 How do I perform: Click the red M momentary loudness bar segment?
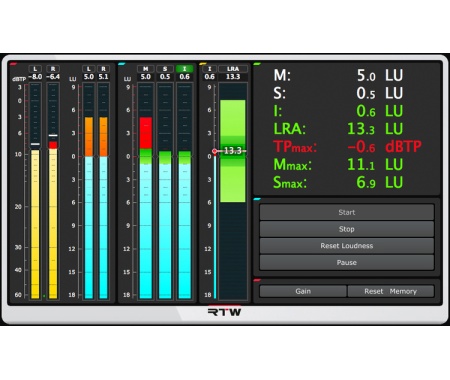click(x=146, y=133)
